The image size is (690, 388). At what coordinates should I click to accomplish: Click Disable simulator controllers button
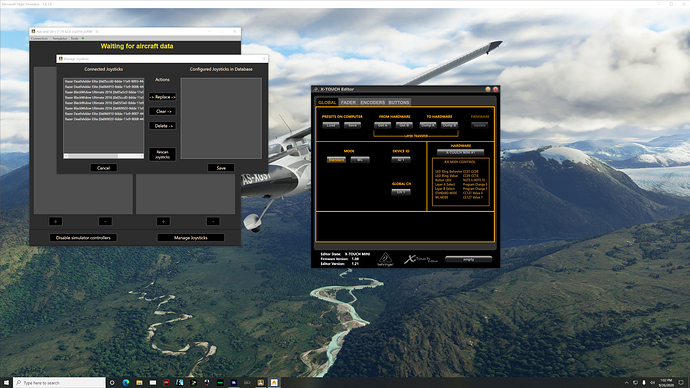tap(83, 238)
